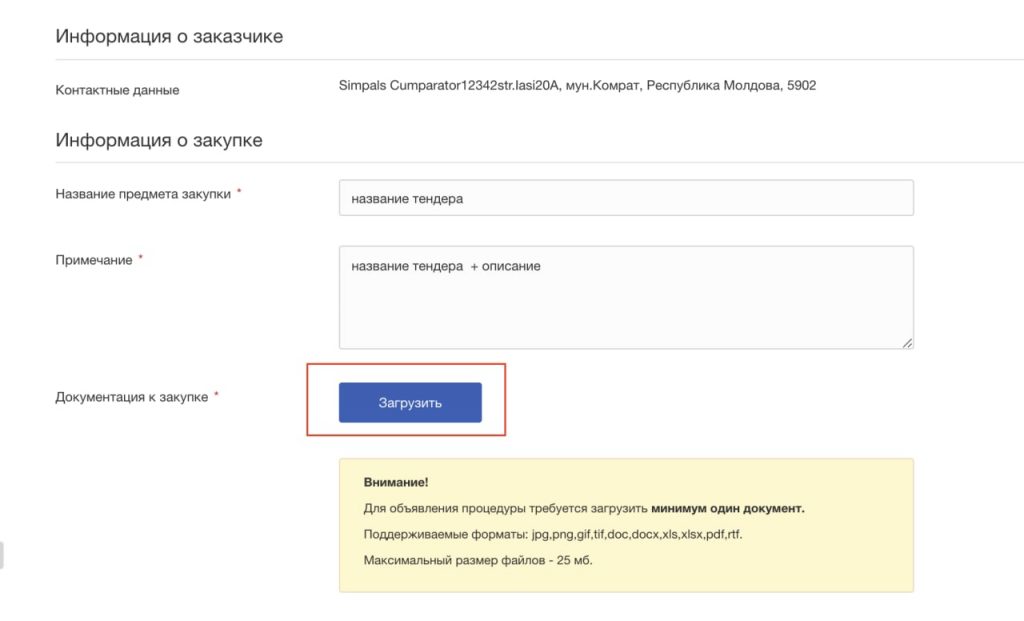This screenshot has height=621, width=1024.
Task: Click the Контактные данные label
Action: 117,90
